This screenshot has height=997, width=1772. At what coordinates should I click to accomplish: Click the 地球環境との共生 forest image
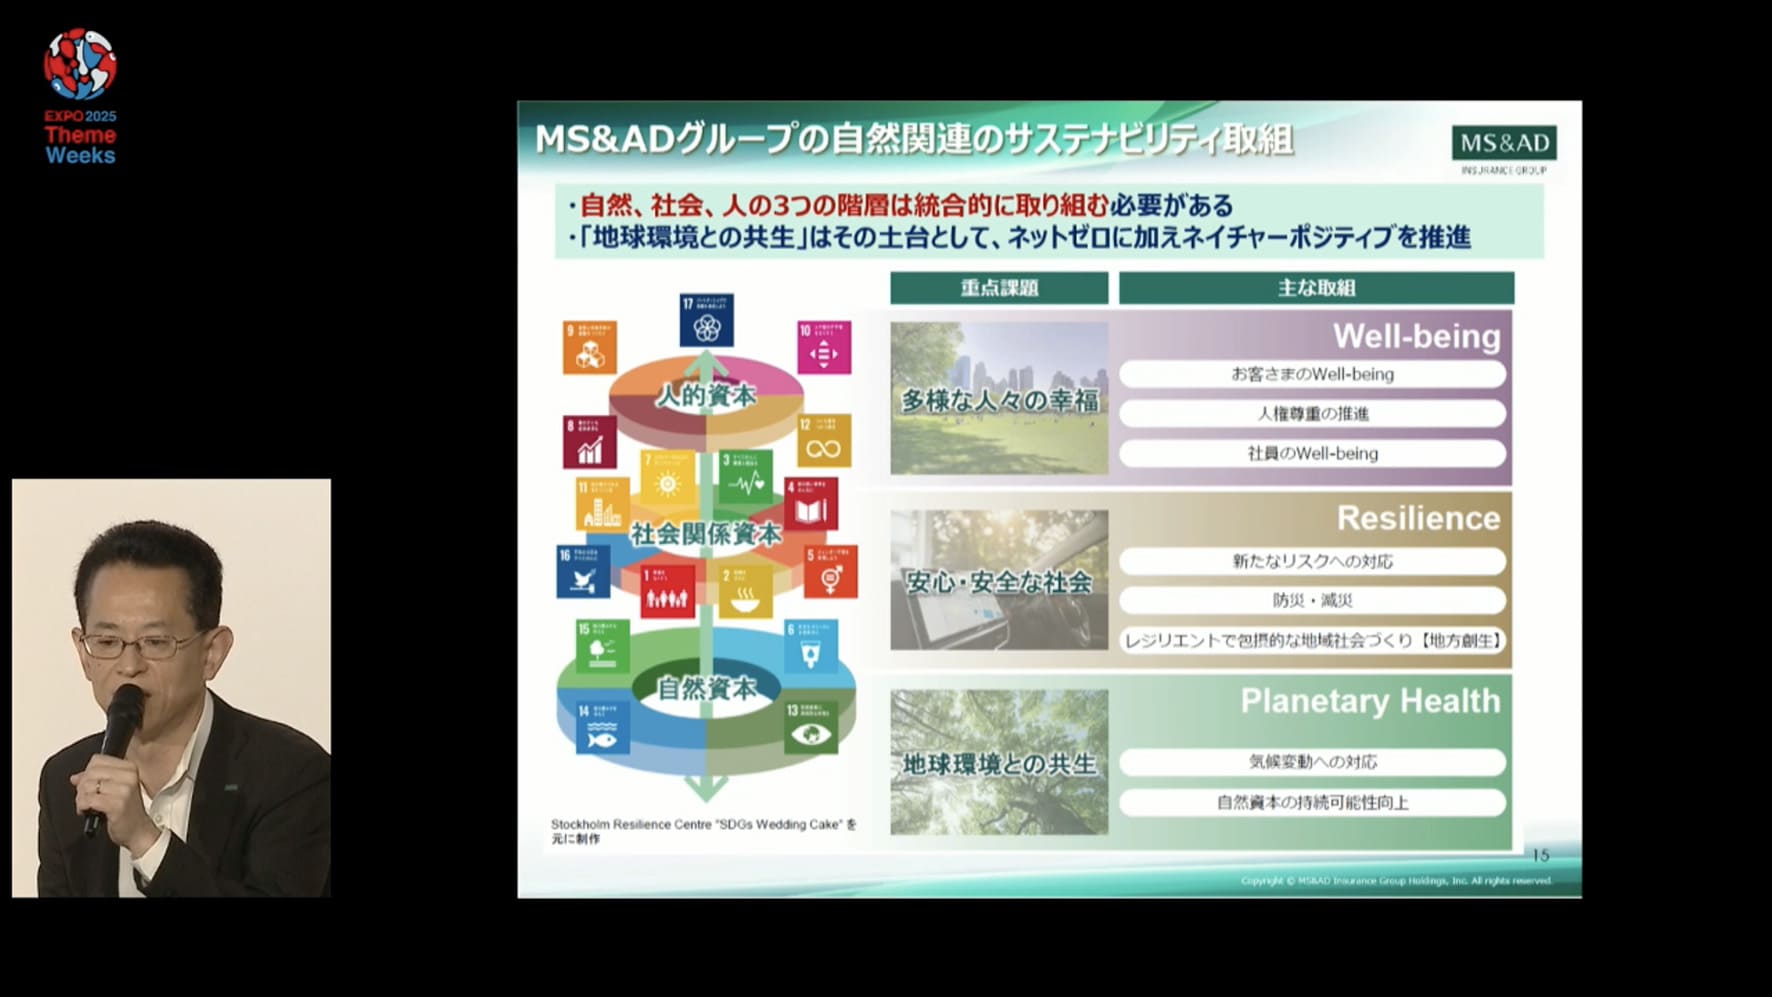pos(999,763)
